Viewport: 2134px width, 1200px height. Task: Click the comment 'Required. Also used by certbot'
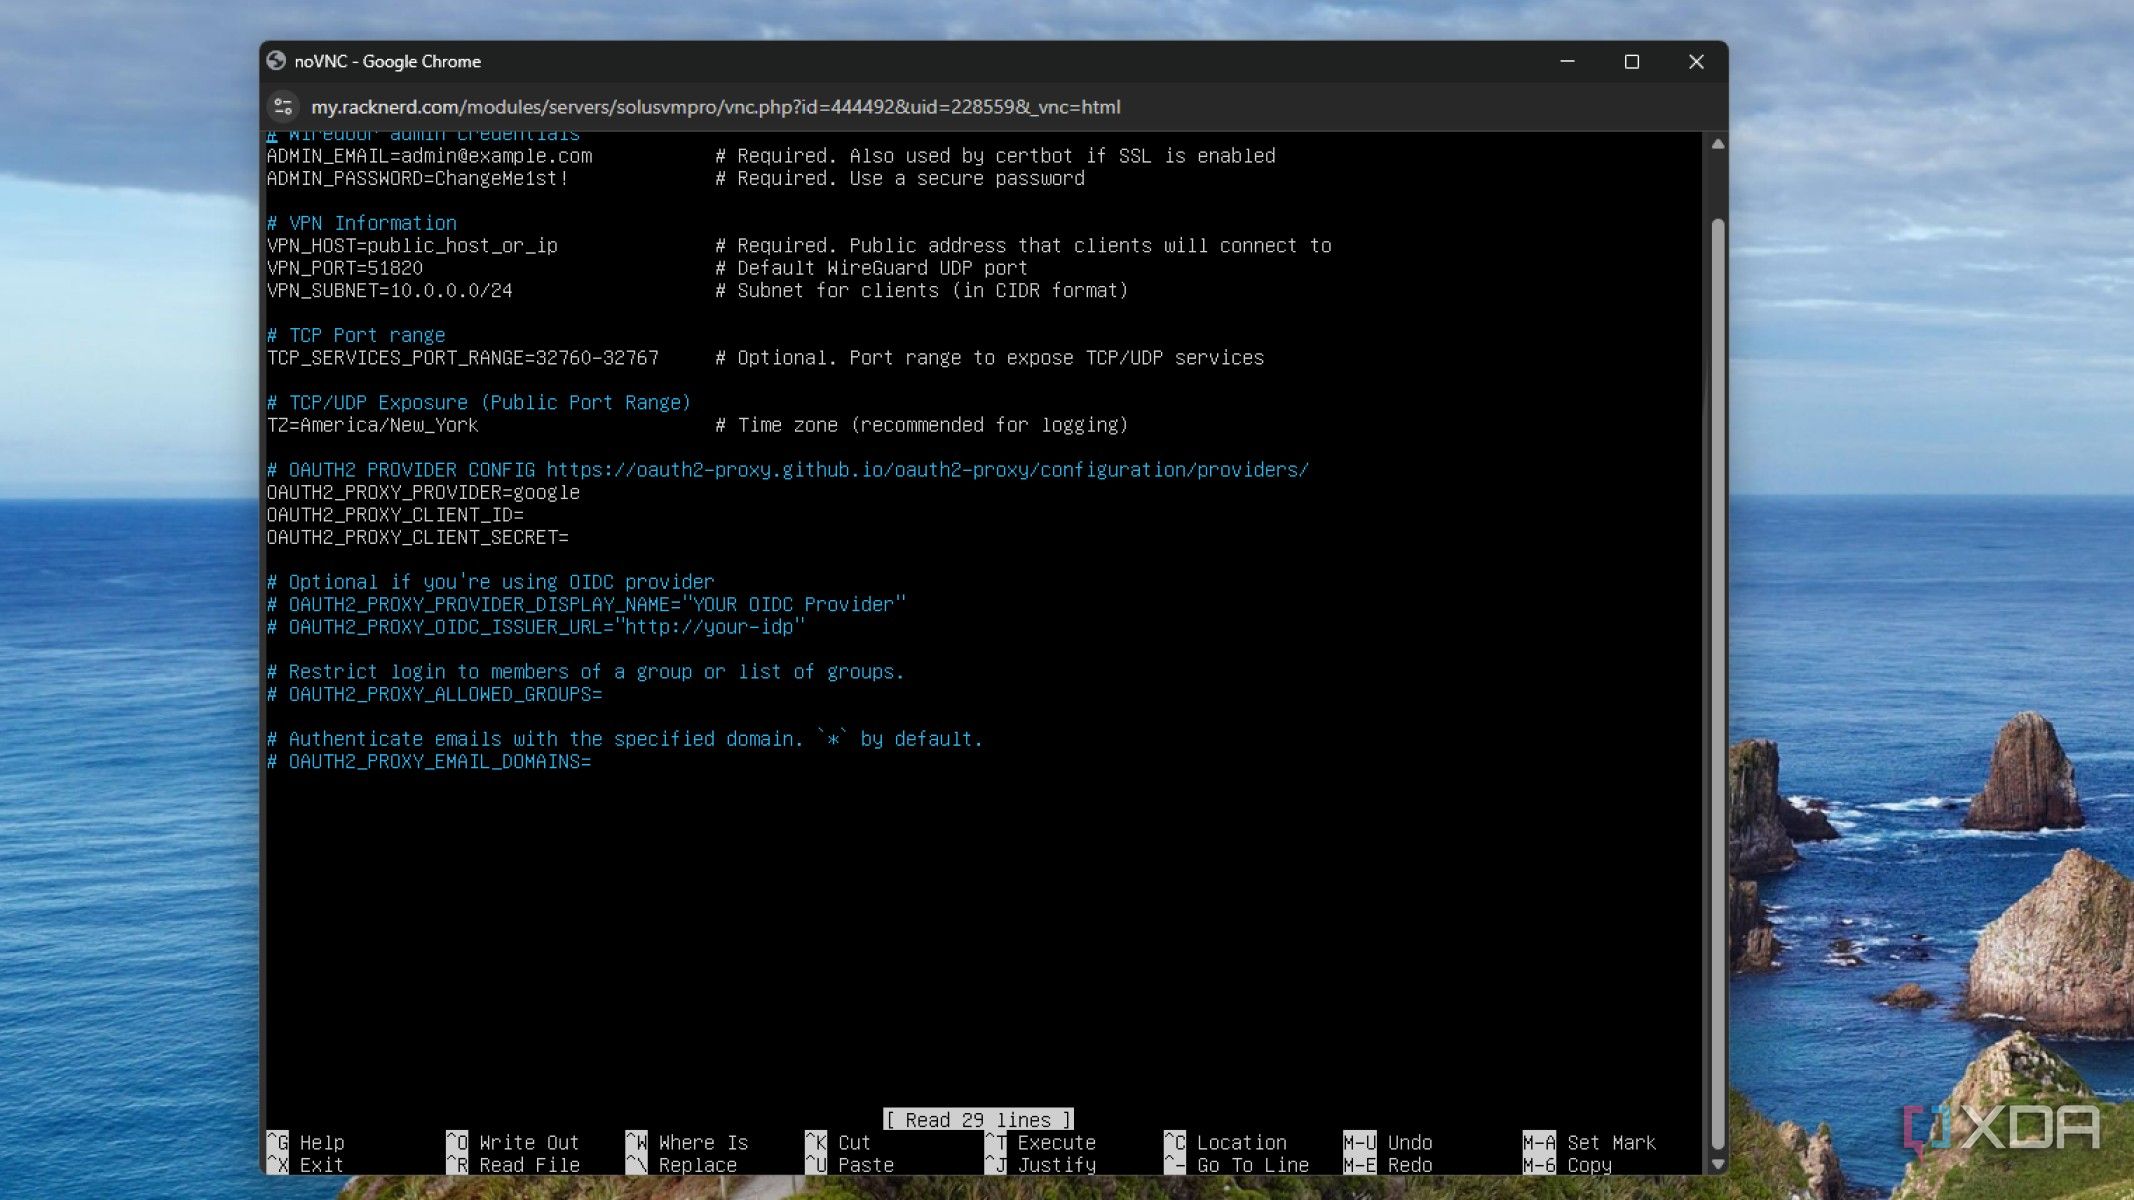[995, 156]
